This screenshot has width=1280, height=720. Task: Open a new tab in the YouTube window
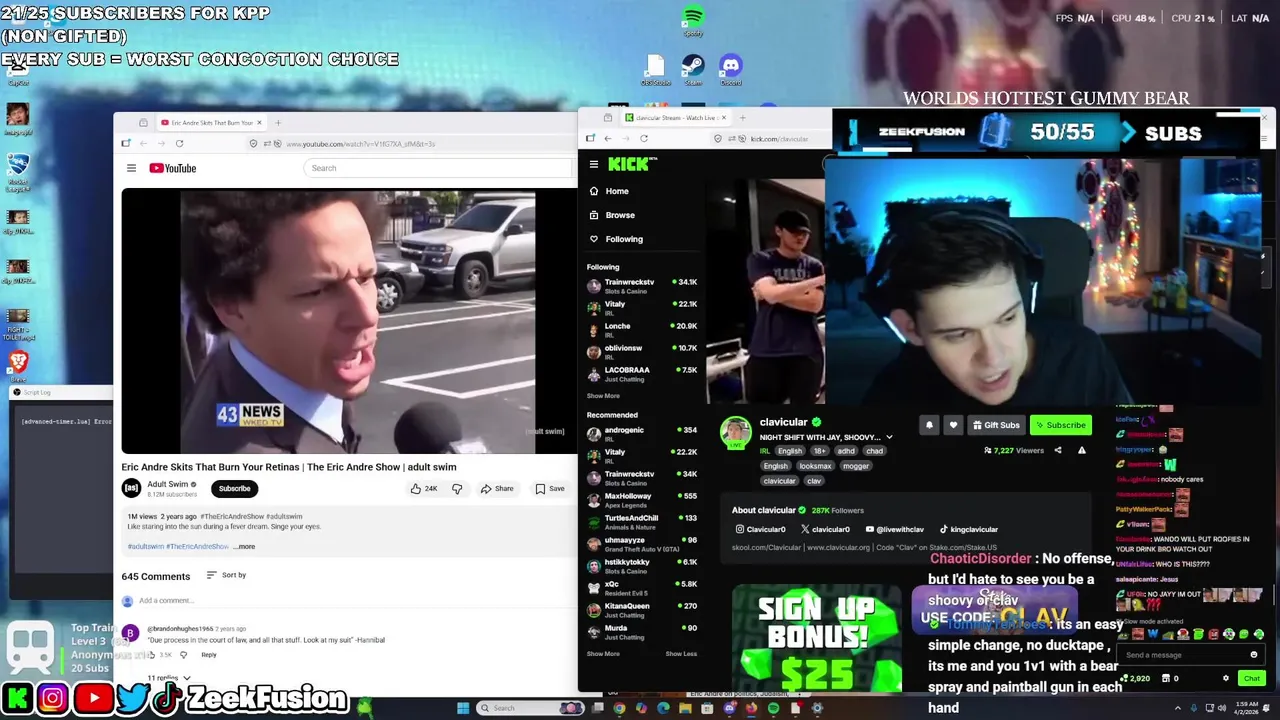[278, 123]
